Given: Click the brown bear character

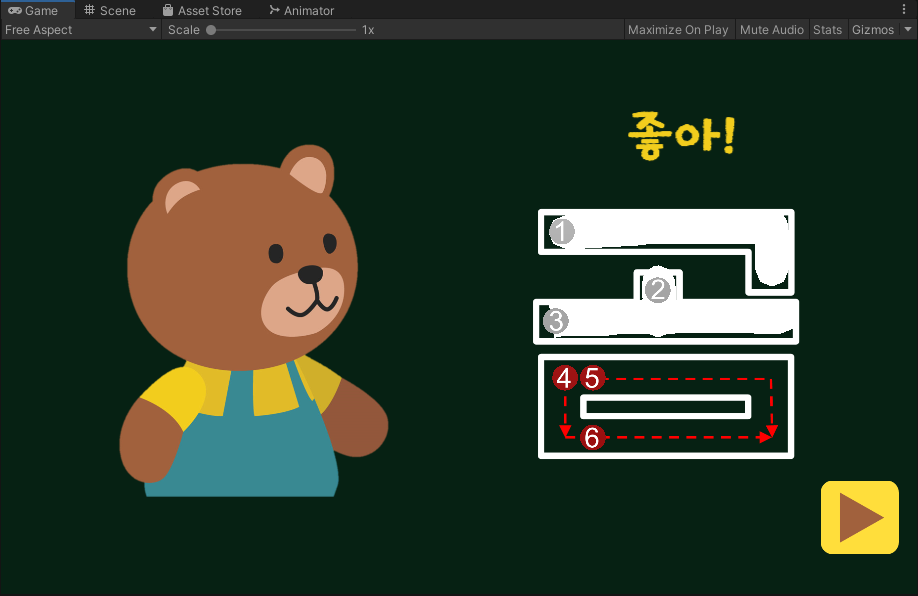Looking at the screenshot, I should pos(254,321).
